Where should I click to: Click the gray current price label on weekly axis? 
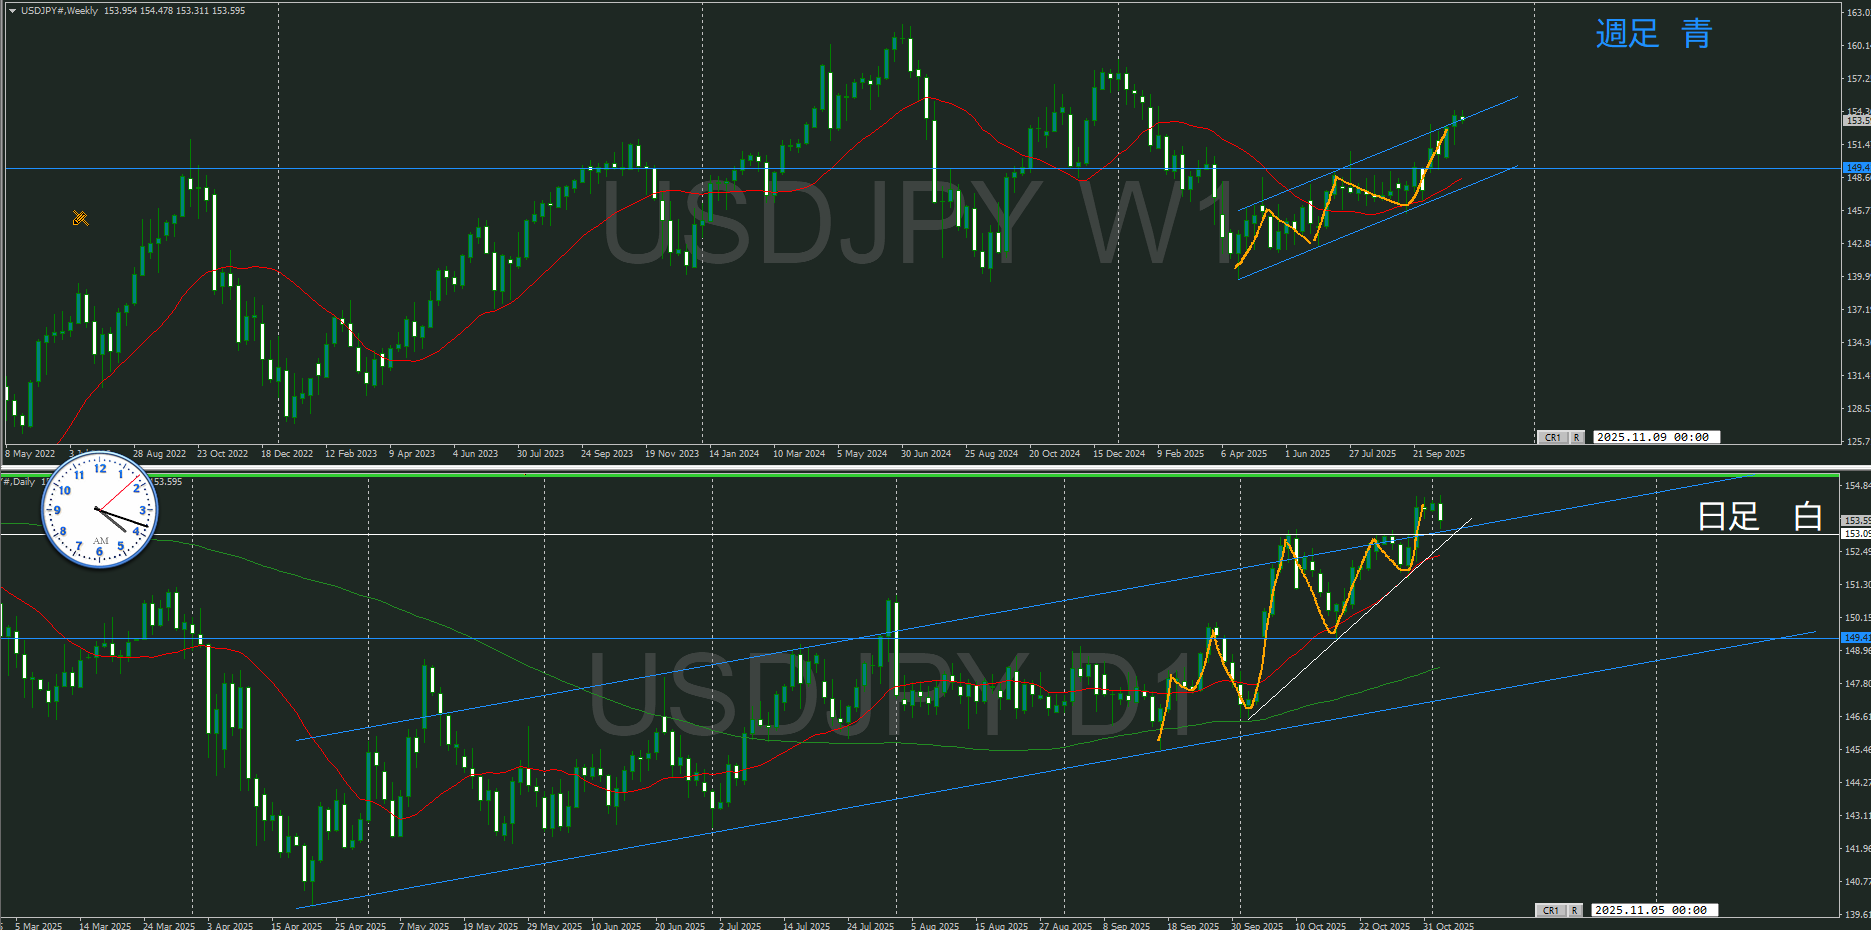click(x=1856, y=120)
